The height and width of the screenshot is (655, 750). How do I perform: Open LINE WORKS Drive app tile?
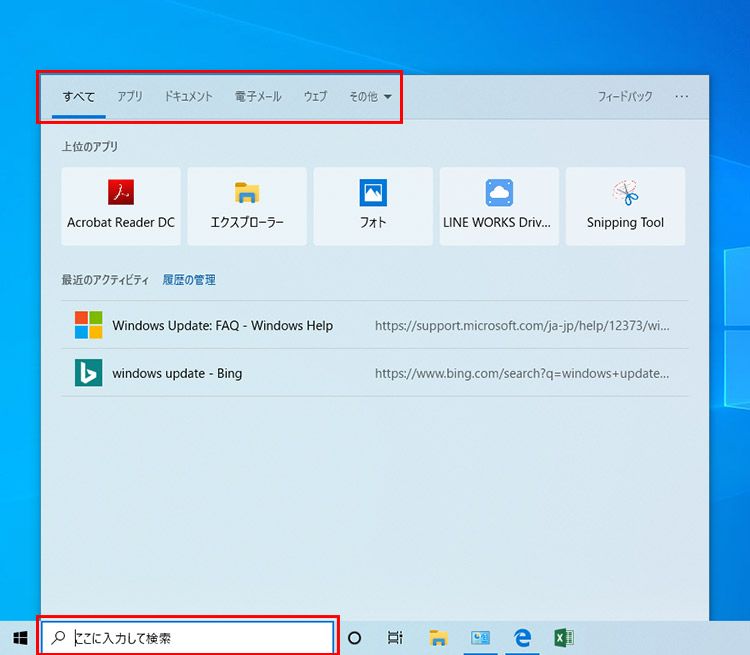pyautogui.click(x=498, y=206)
